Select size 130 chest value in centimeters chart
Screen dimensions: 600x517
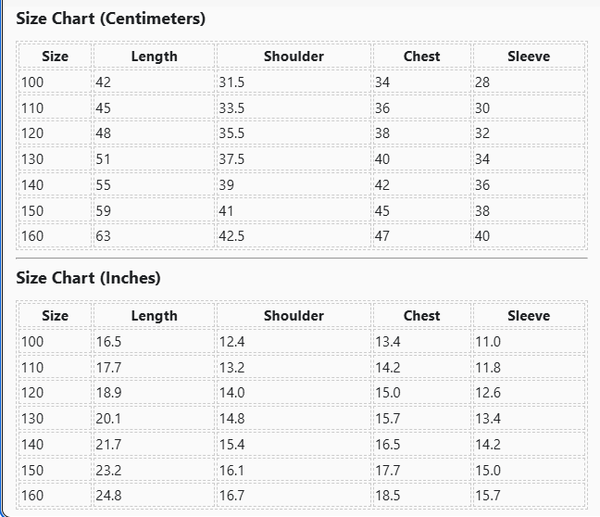coord(383,159)
